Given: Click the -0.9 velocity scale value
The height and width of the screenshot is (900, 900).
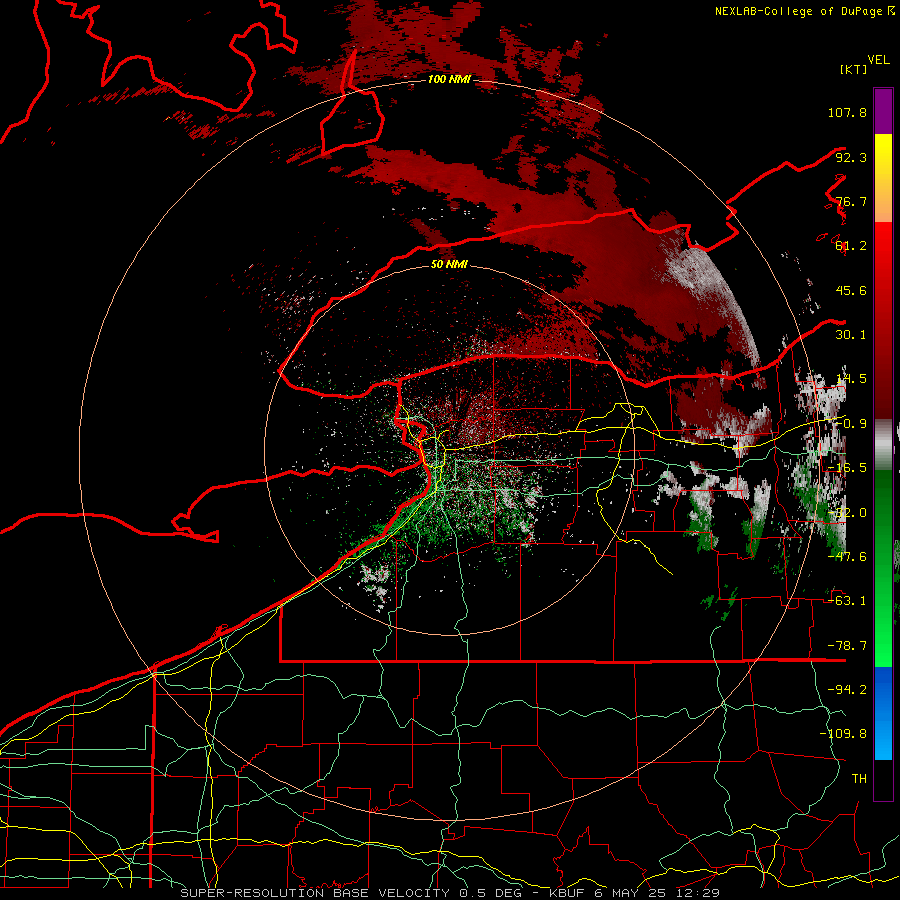Looking at the screenshot, I should tap(851, 424).
